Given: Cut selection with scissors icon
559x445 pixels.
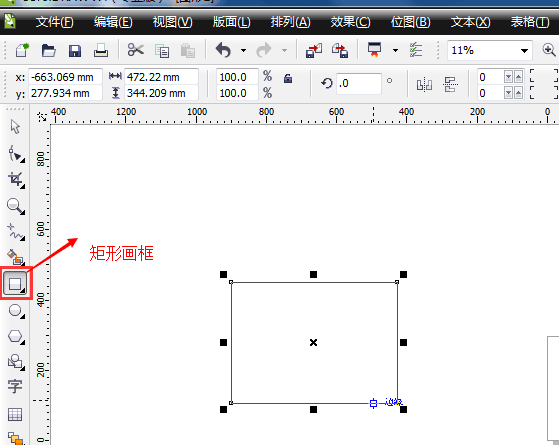Looking at the screenshot, I should click(x=136, y=50).
